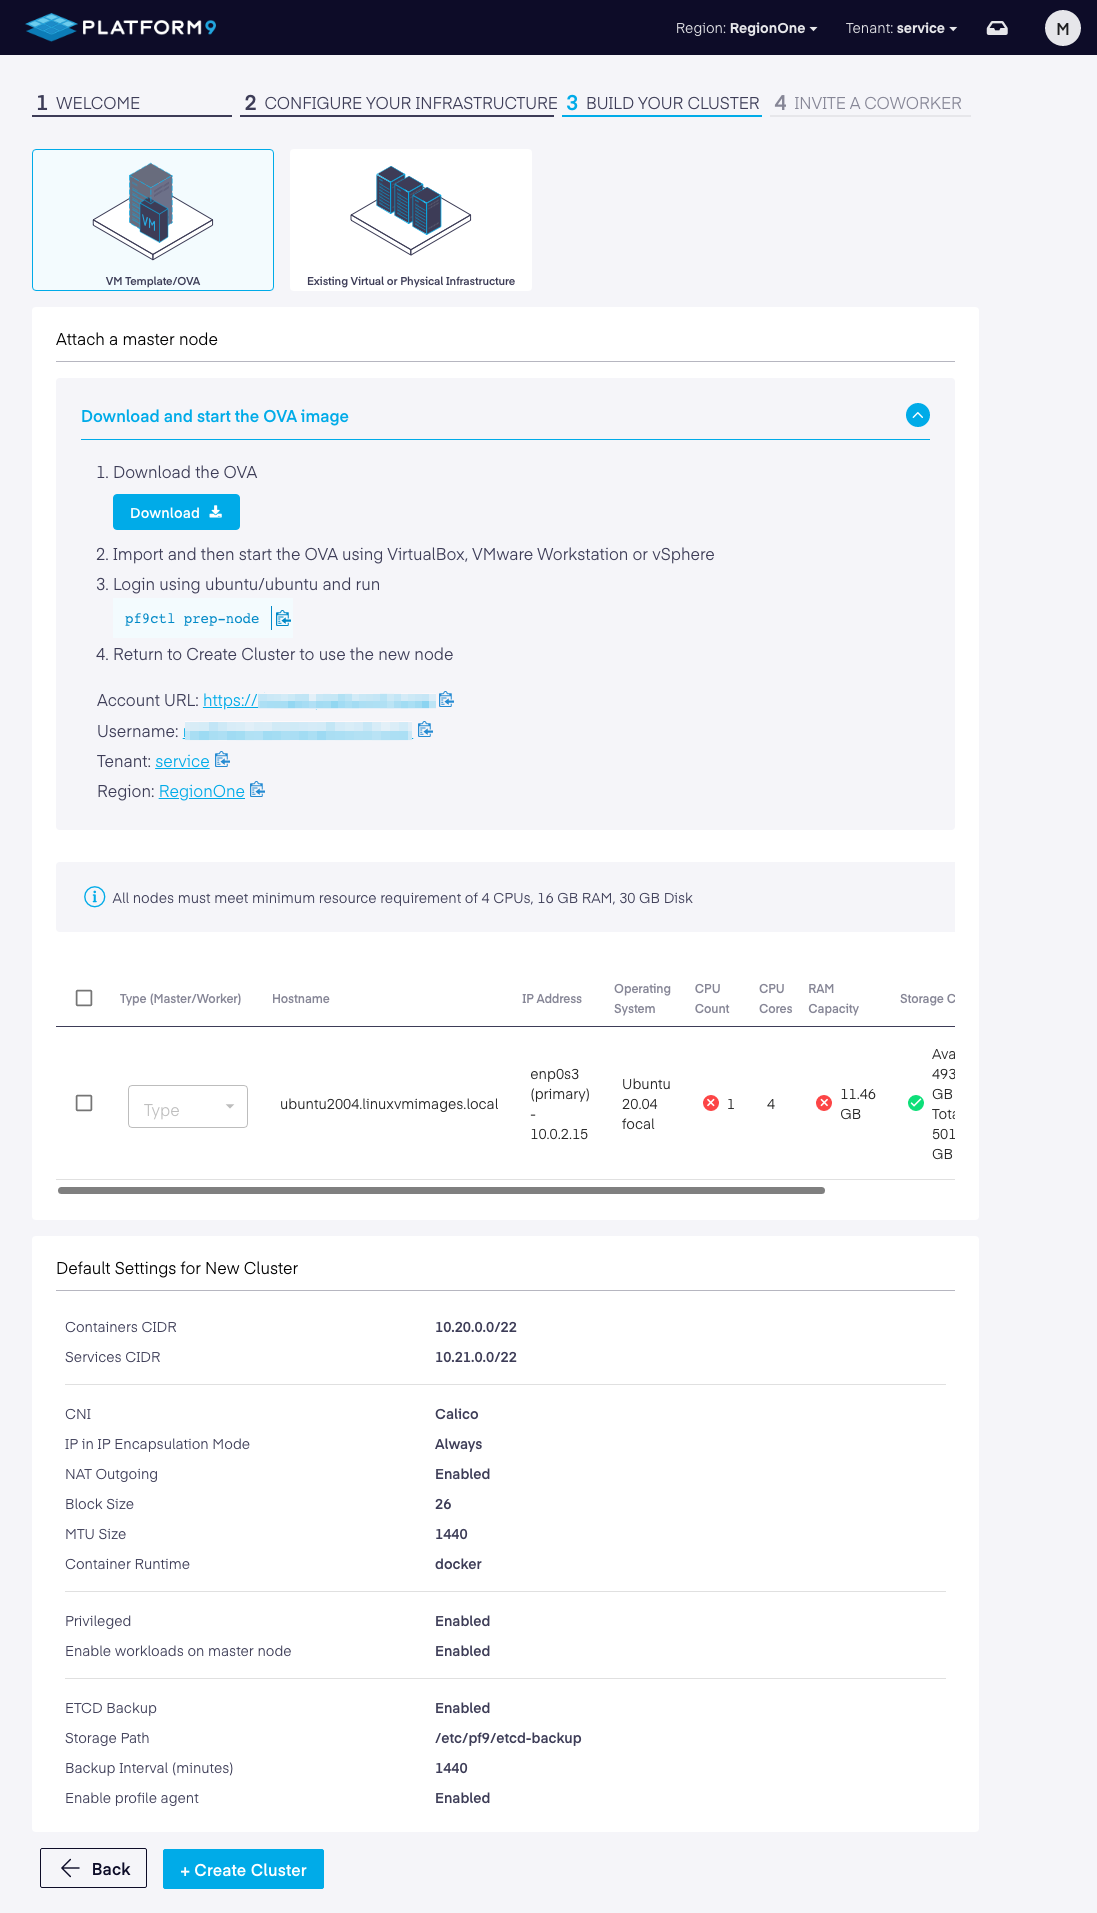The image size is (1097, 1913).
Task: Open the notifications inbox icon
Action: click(997, 28)
